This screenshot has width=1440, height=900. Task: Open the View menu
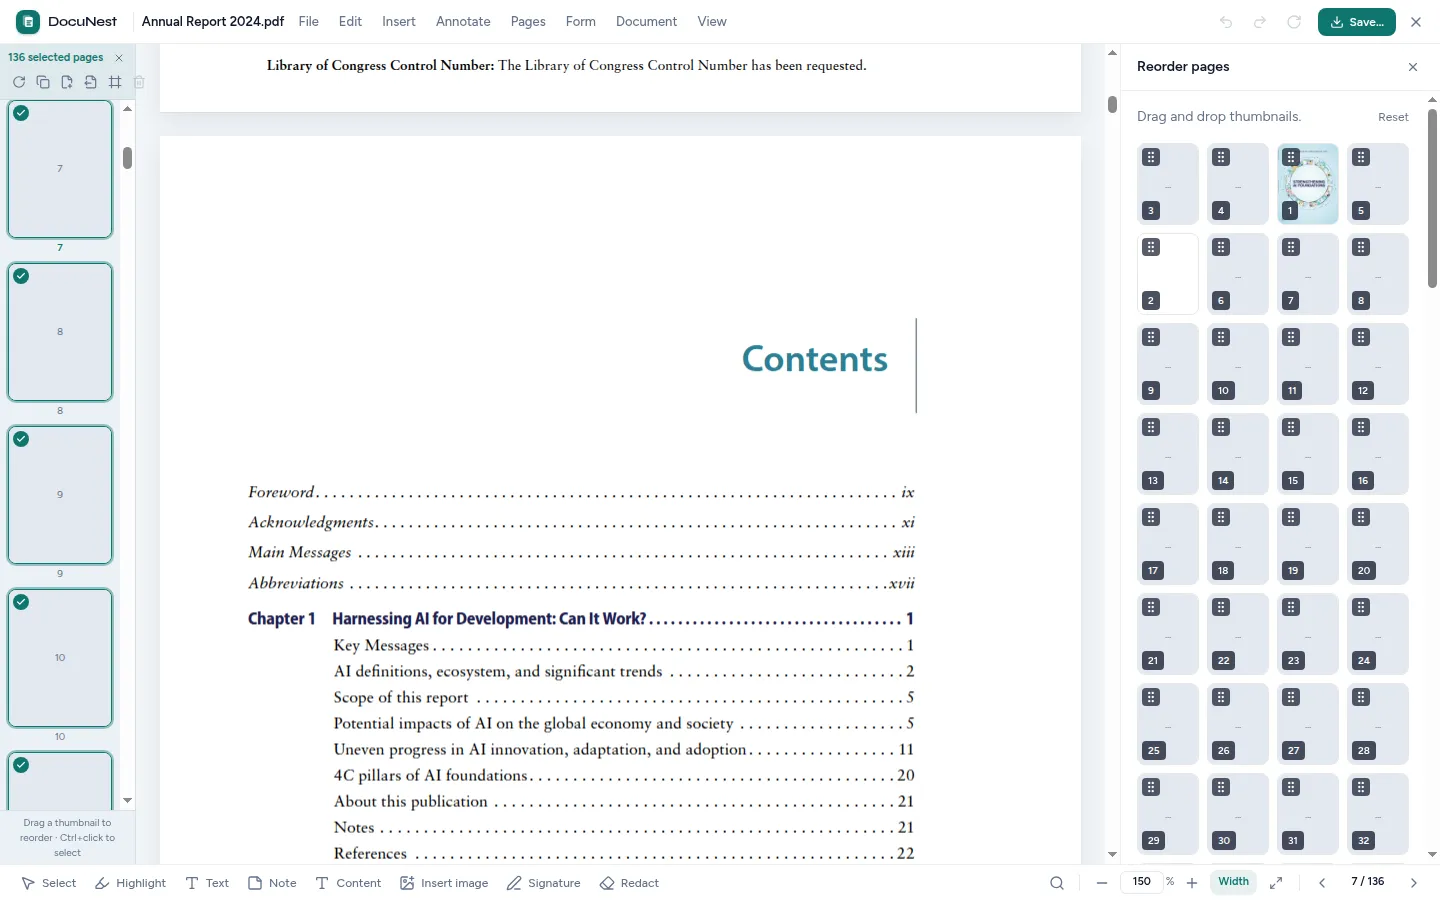tap(712, 21)
